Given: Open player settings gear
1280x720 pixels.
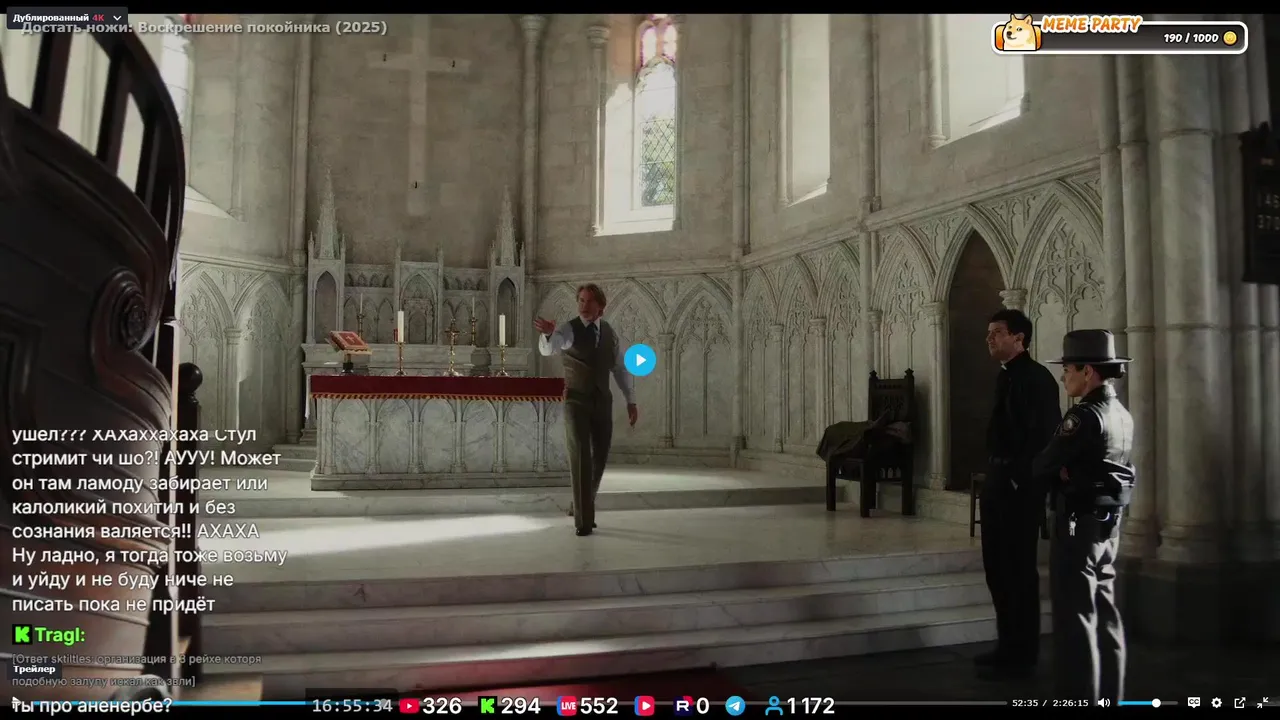Looking at the screenshot, I should pos(1217,703).
